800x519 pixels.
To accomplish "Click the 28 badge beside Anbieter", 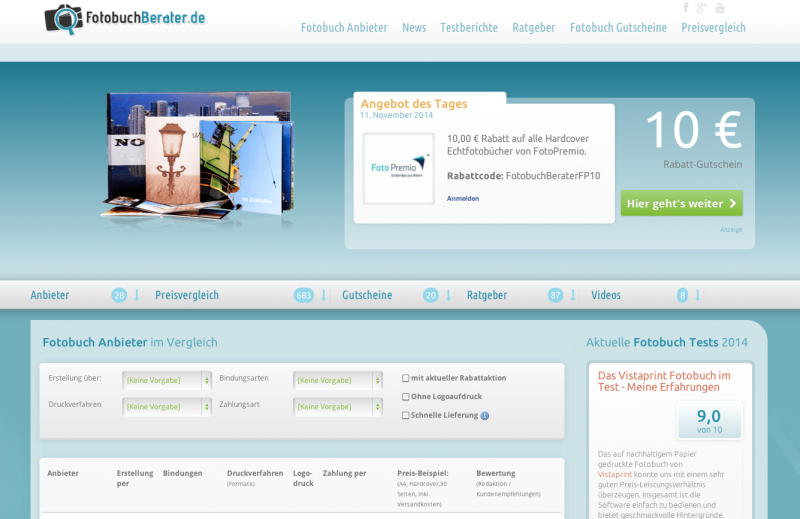I will 119,295.
